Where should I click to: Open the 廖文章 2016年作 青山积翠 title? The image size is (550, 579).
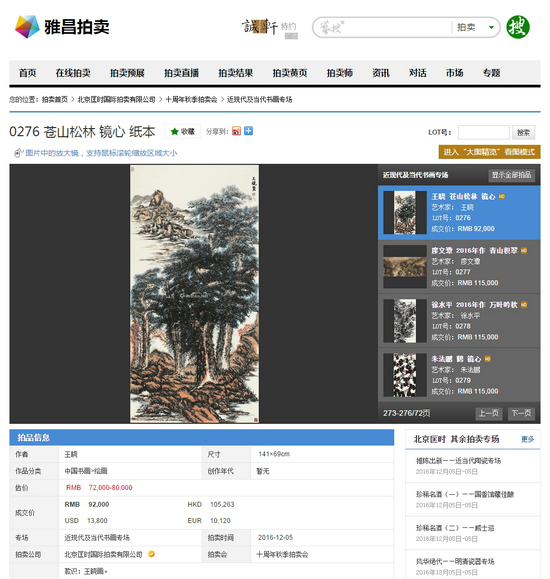point(474,250)
